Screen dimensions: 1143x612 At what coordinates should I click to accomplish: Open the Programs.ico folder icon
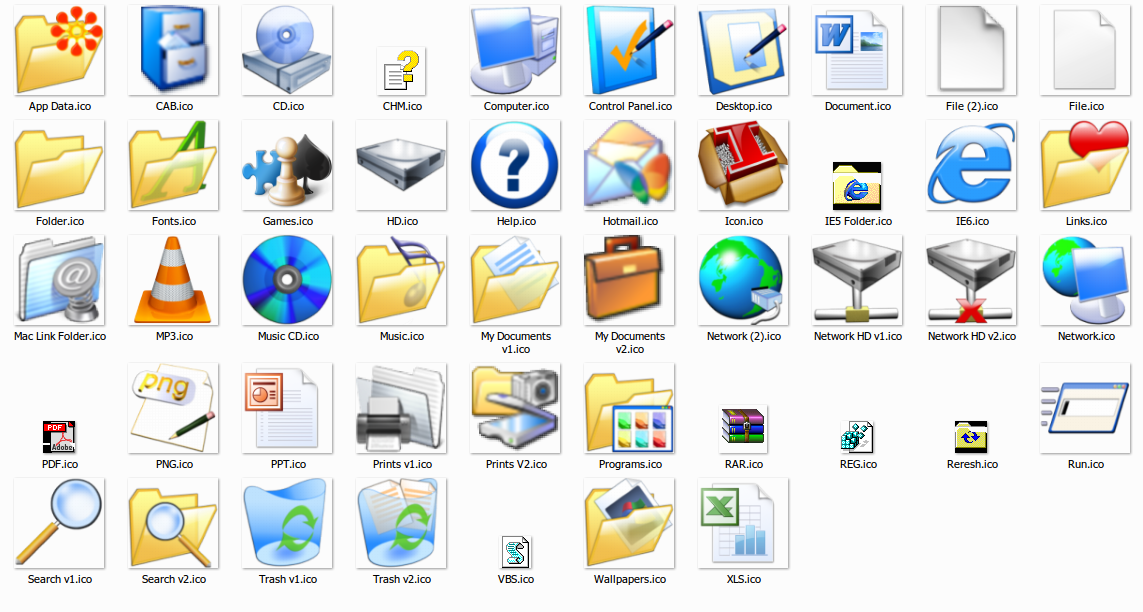(x=629, y=409)
